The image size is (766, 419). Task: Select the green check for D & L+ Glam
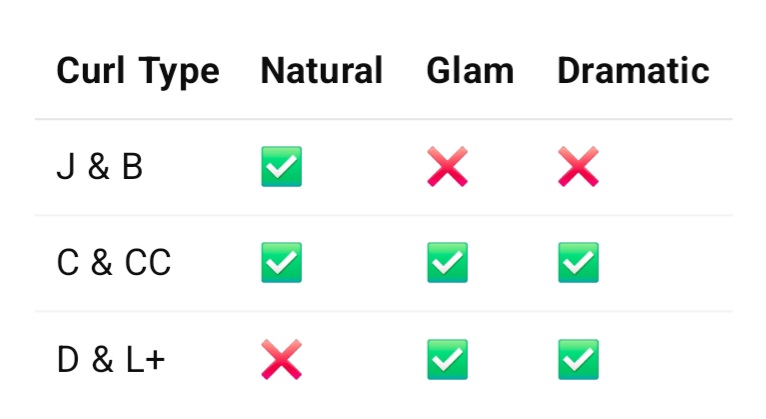point(446,359)
